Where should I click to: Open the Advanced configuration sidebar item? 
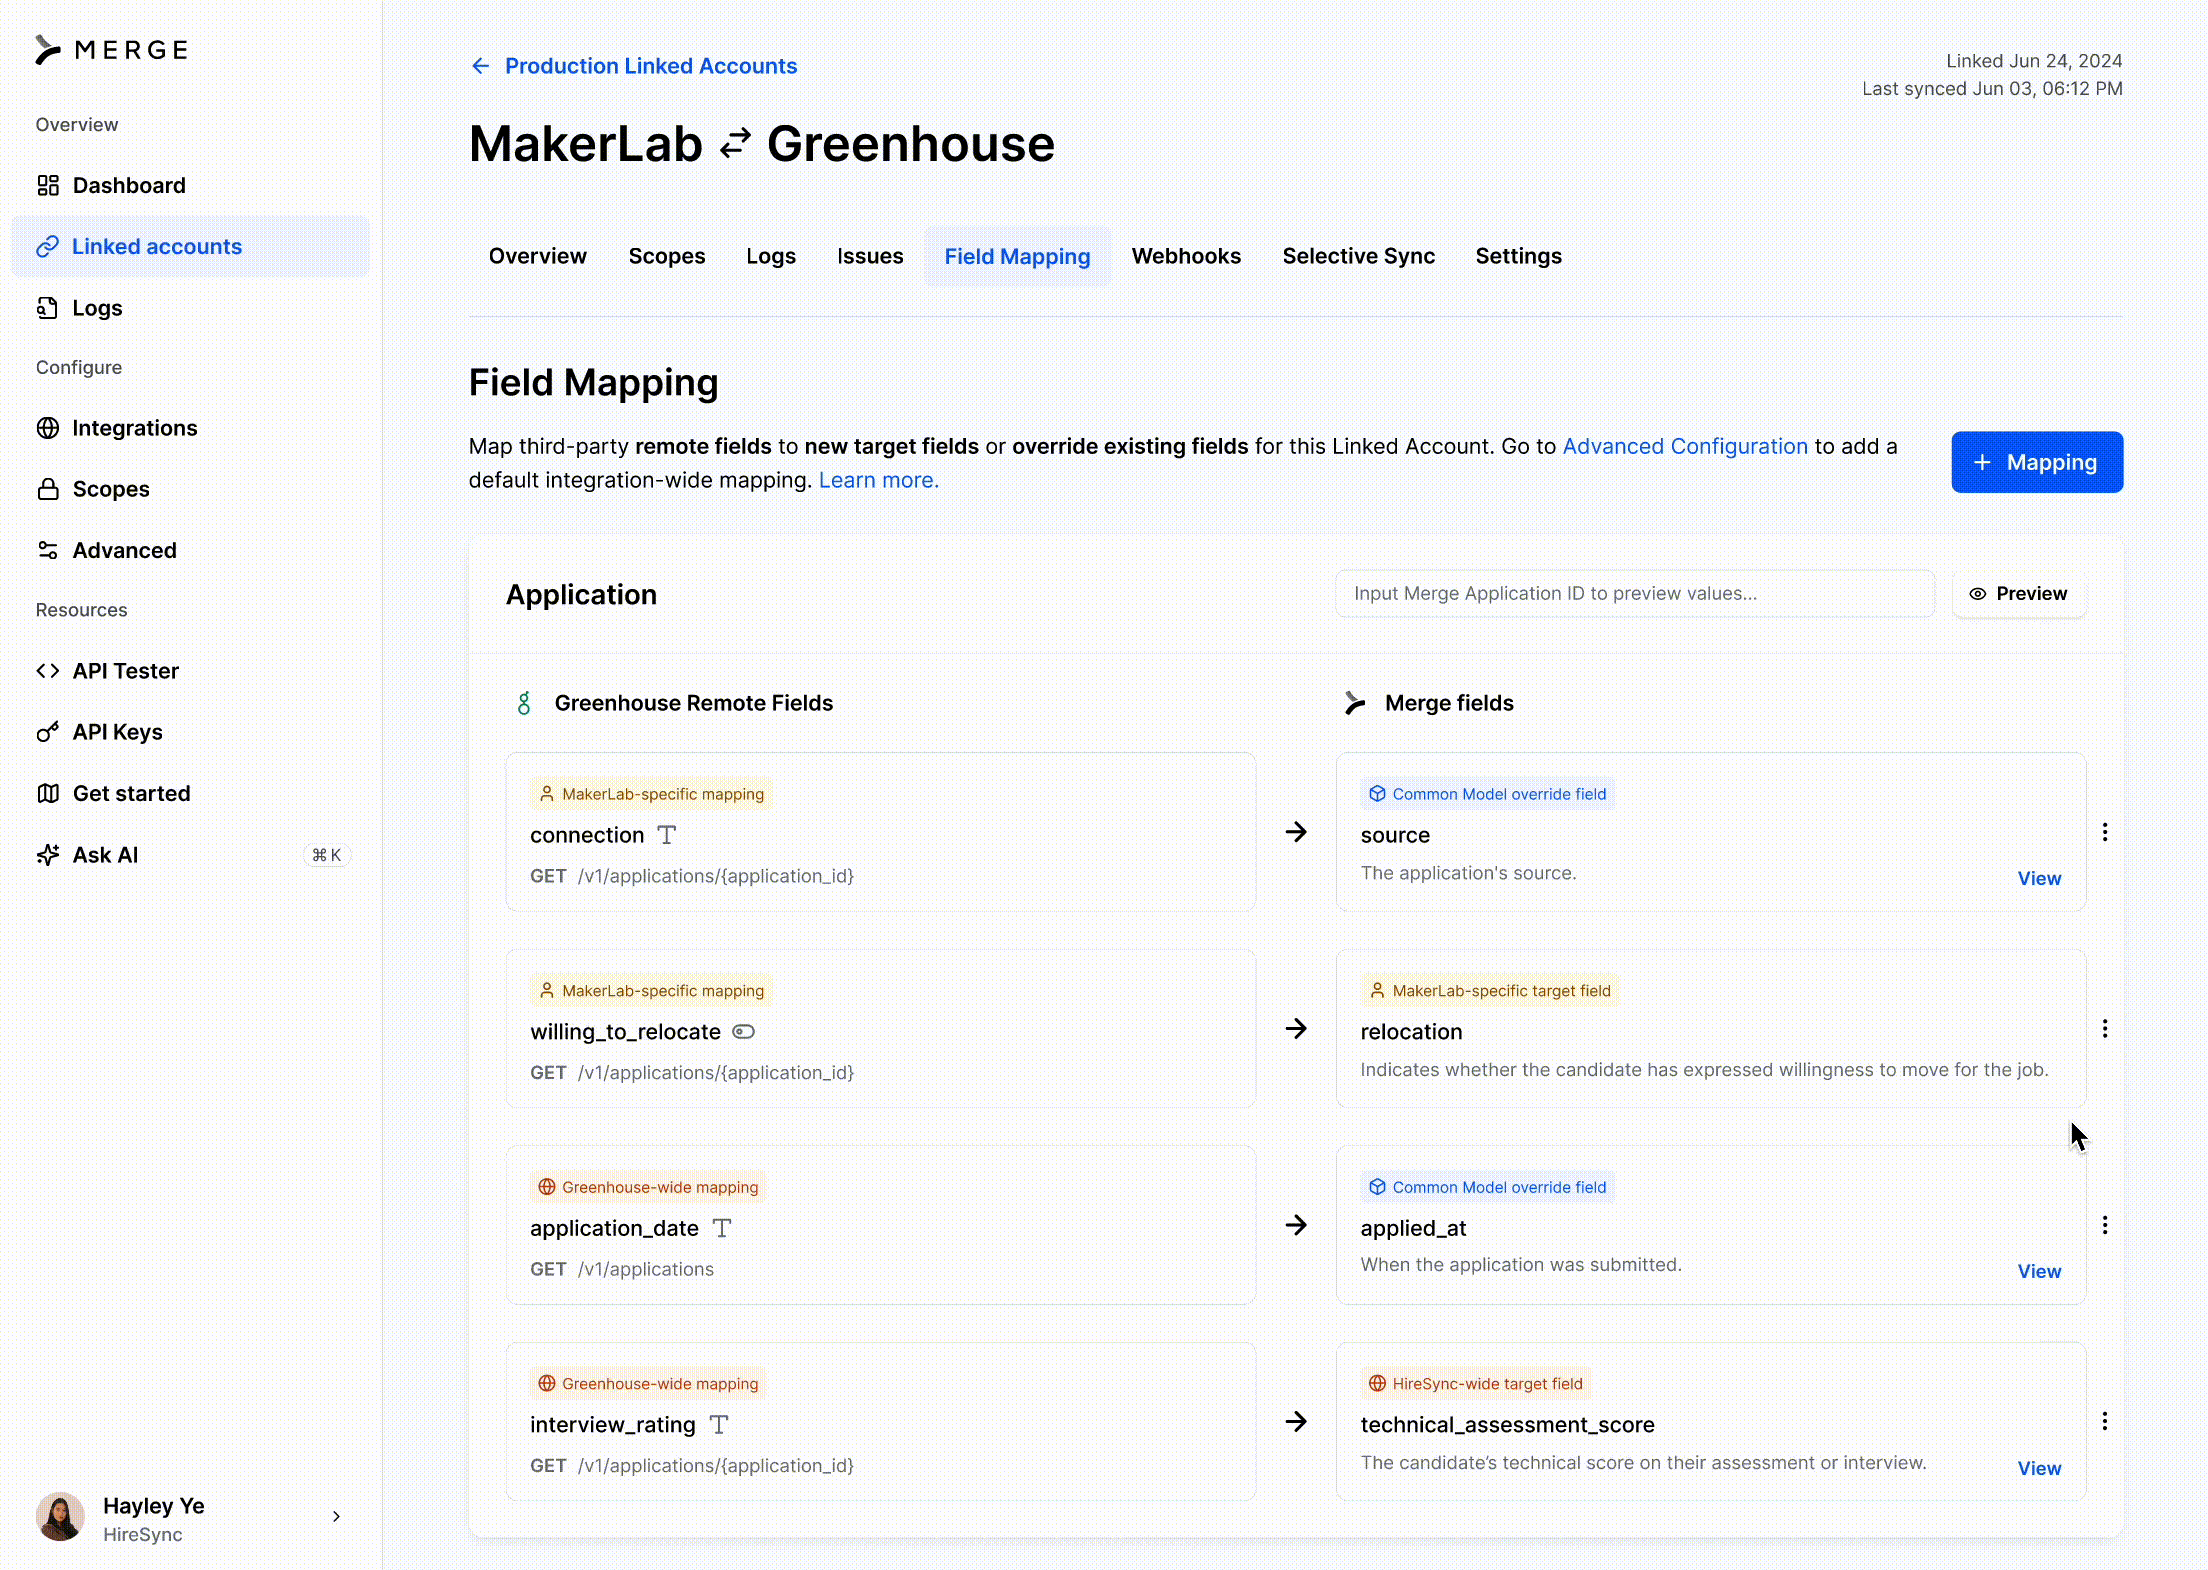click(190, 550)
